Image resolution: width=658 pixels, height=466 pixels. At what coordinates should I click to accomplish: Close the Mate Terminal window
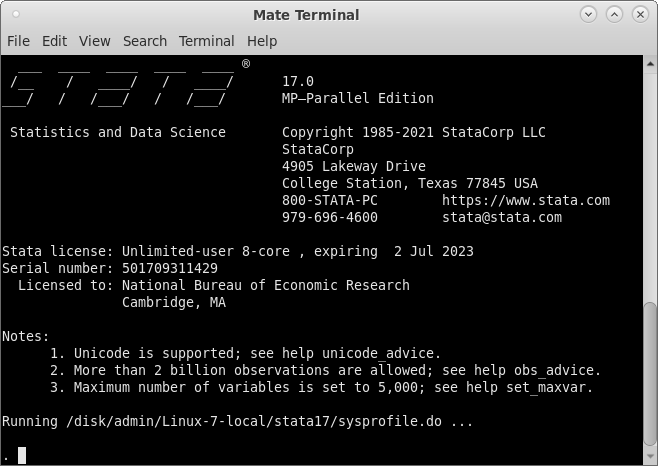tap(638, 14)
